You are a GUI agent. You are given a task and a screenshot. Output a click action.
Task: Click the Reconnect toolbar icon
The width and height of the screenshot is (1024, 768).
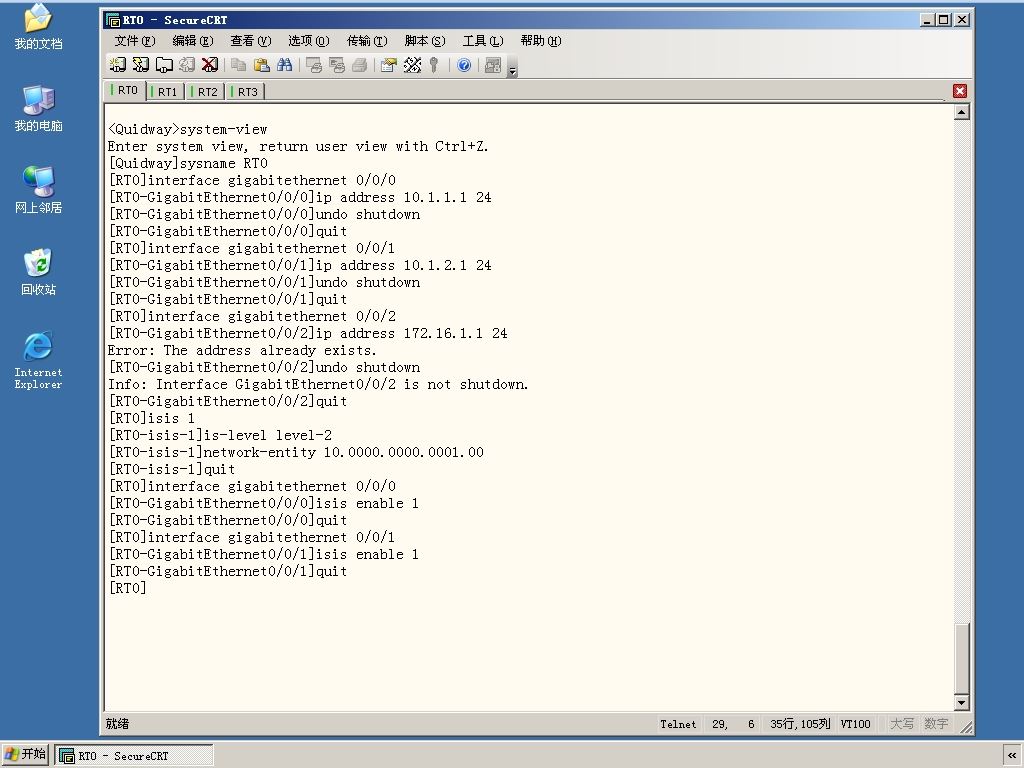(187, 65)
